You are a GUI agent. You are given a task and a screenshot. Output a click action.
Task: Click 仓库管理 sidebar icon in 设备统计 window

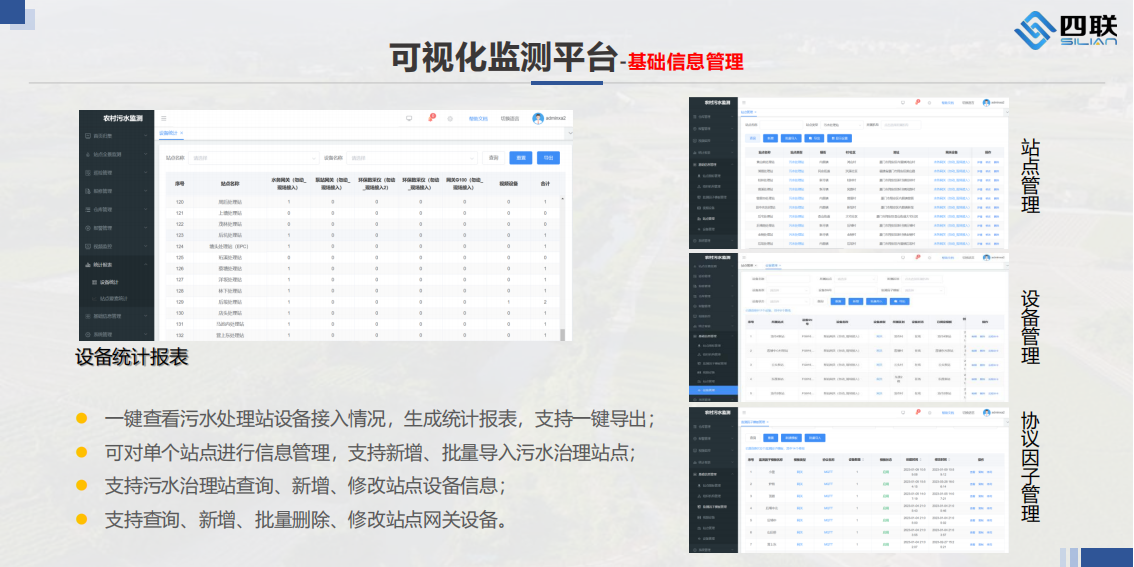click(x=88, y=210)
